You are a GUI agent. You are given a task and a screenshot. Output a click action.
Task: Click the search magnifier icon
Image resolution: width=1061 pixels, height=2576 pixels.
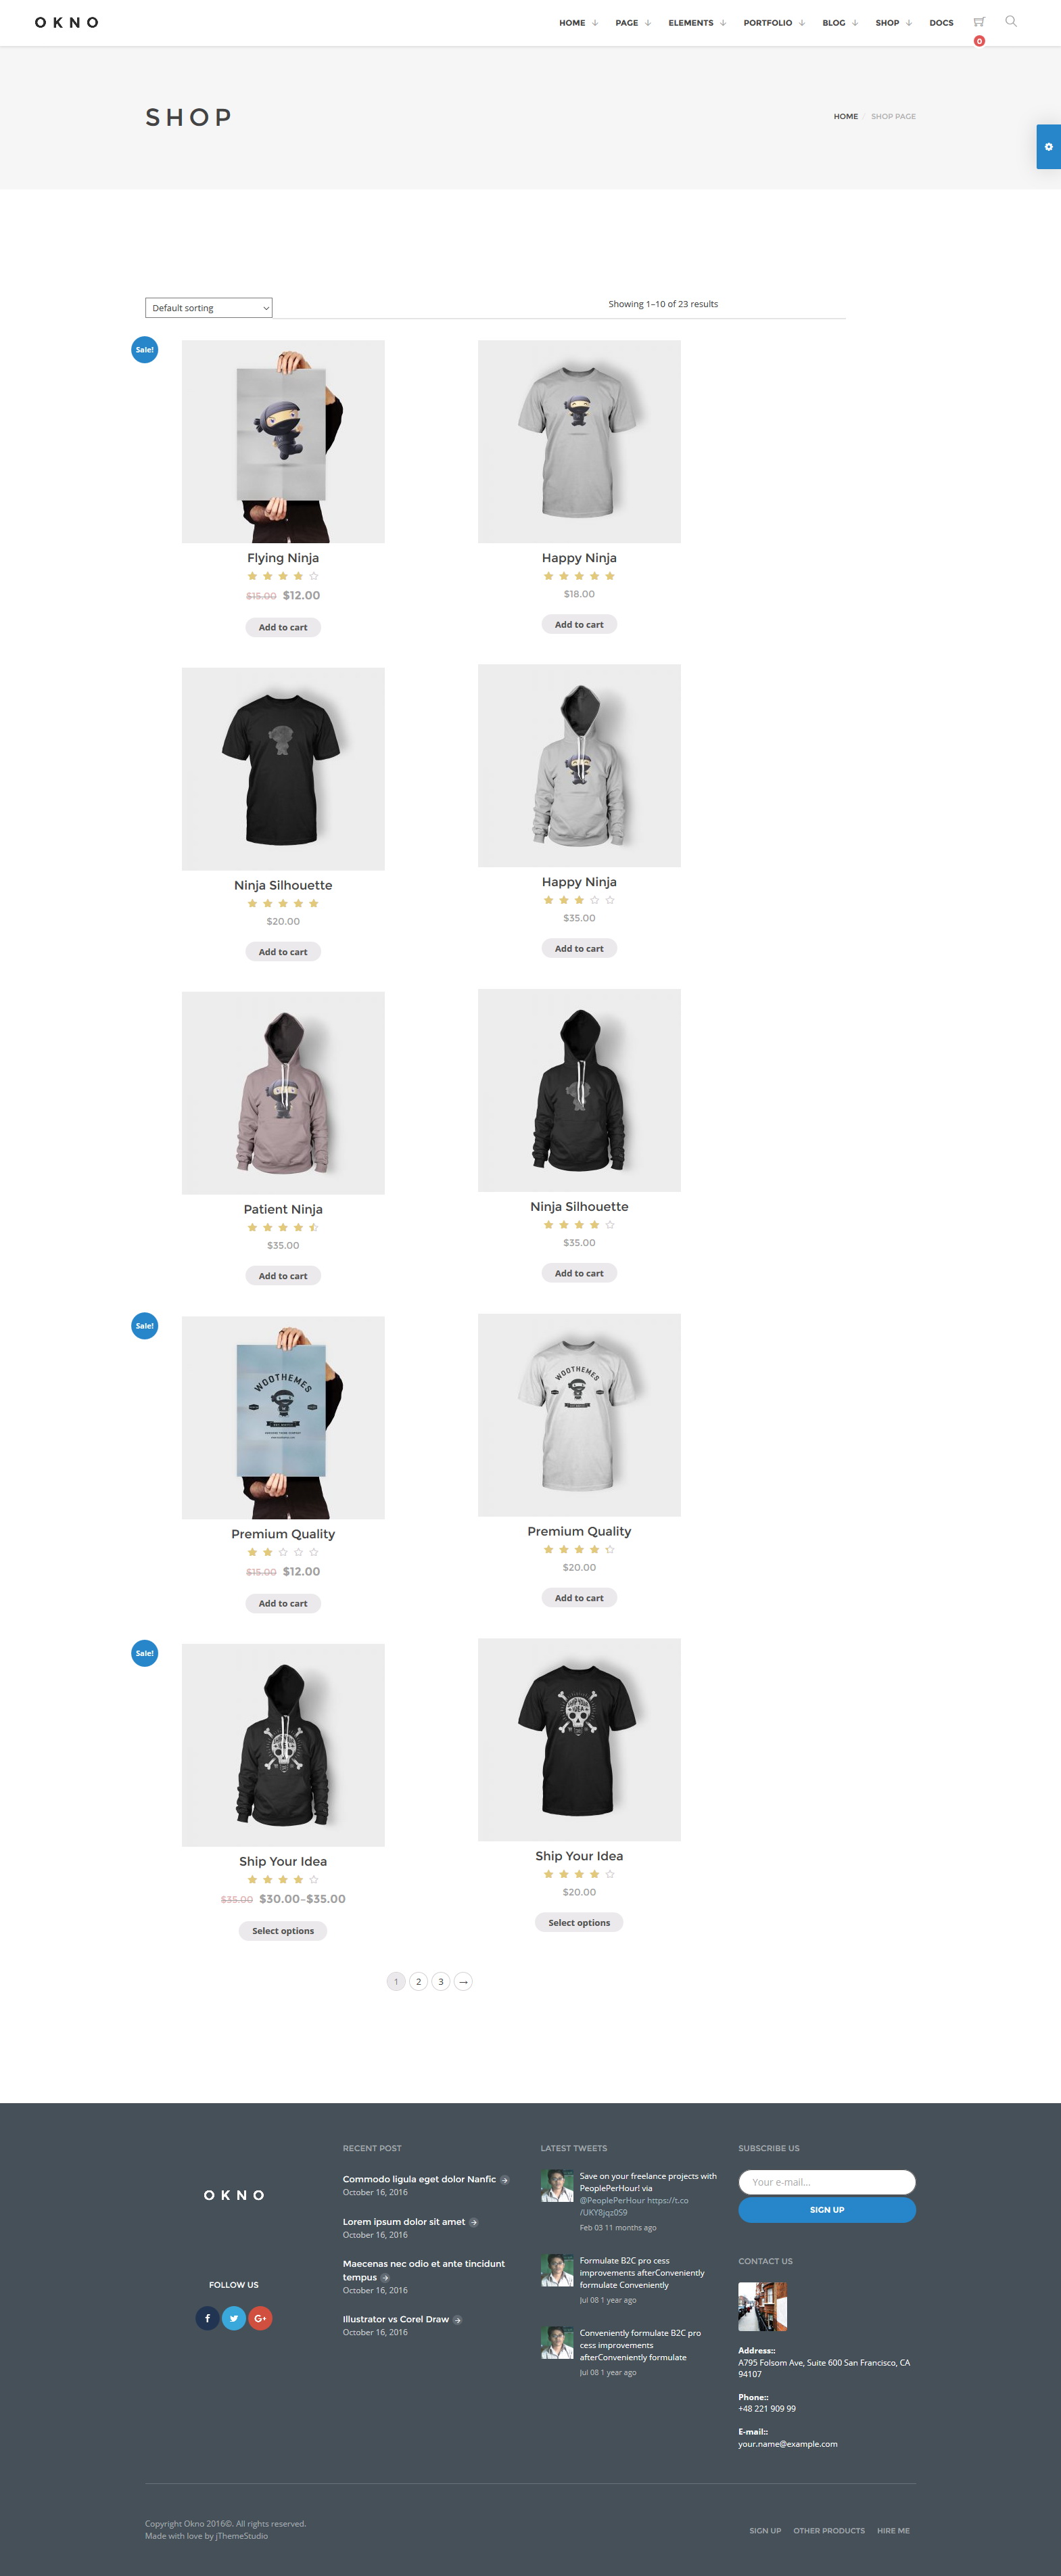click(x=1010, y=21)
